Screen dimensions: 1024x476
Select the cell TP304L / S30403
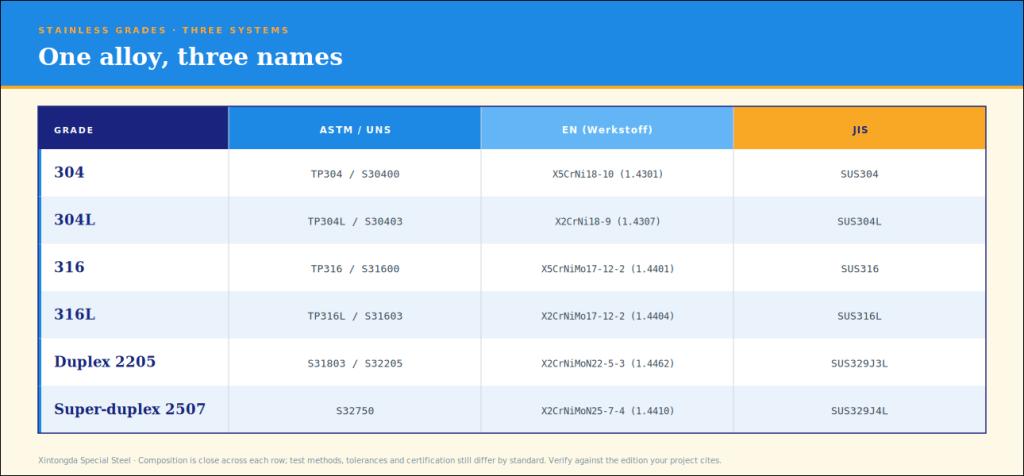(x=355, y=220)
